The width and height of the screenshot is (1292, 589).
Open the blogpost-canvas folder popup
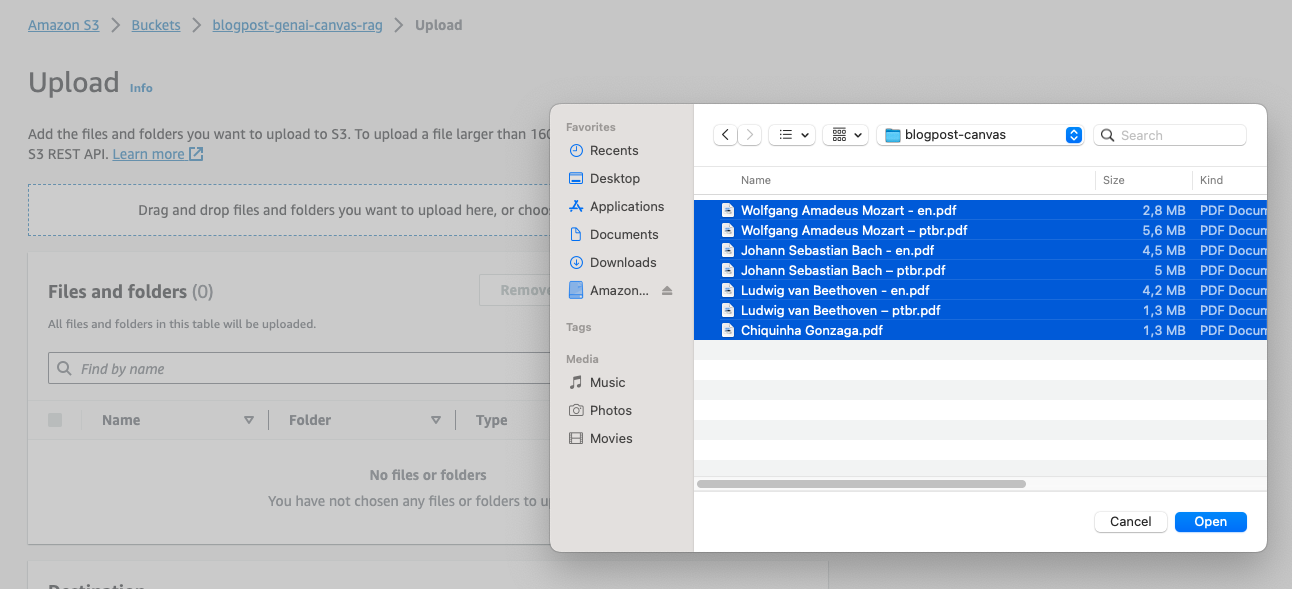tap(980, 135)
